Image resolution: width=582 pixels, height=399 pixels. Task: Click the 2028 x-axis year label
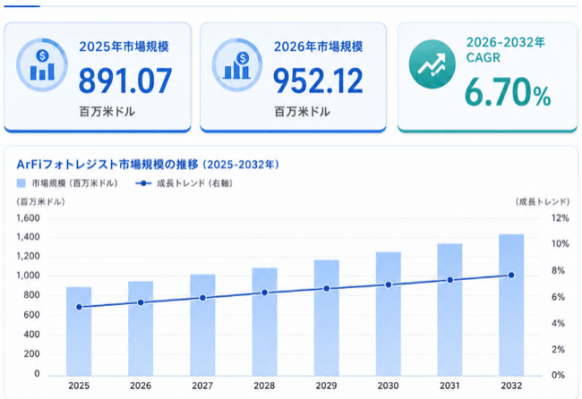pos(264,386)
